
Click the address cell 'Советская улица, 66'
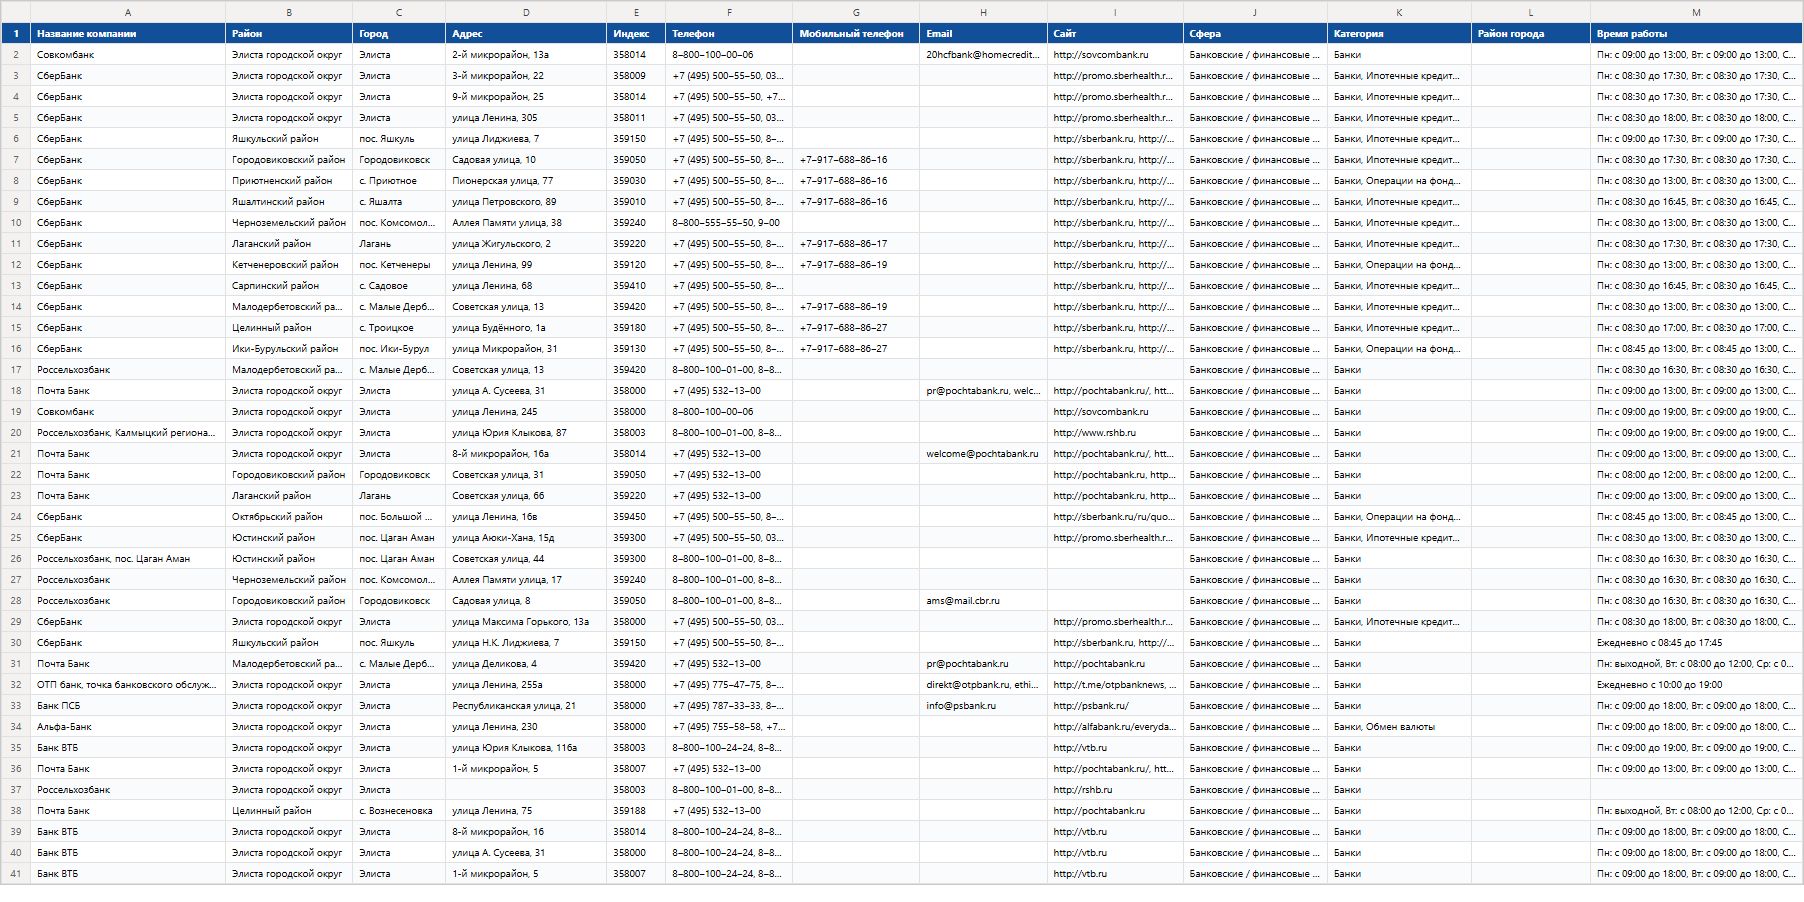click(x=526, y=496)
